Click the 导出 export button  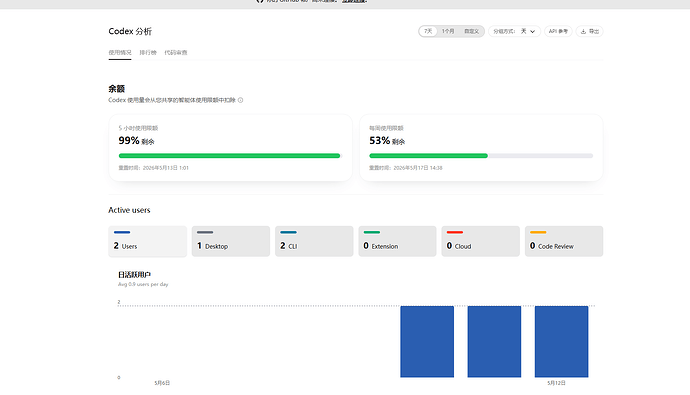point(589,31)
